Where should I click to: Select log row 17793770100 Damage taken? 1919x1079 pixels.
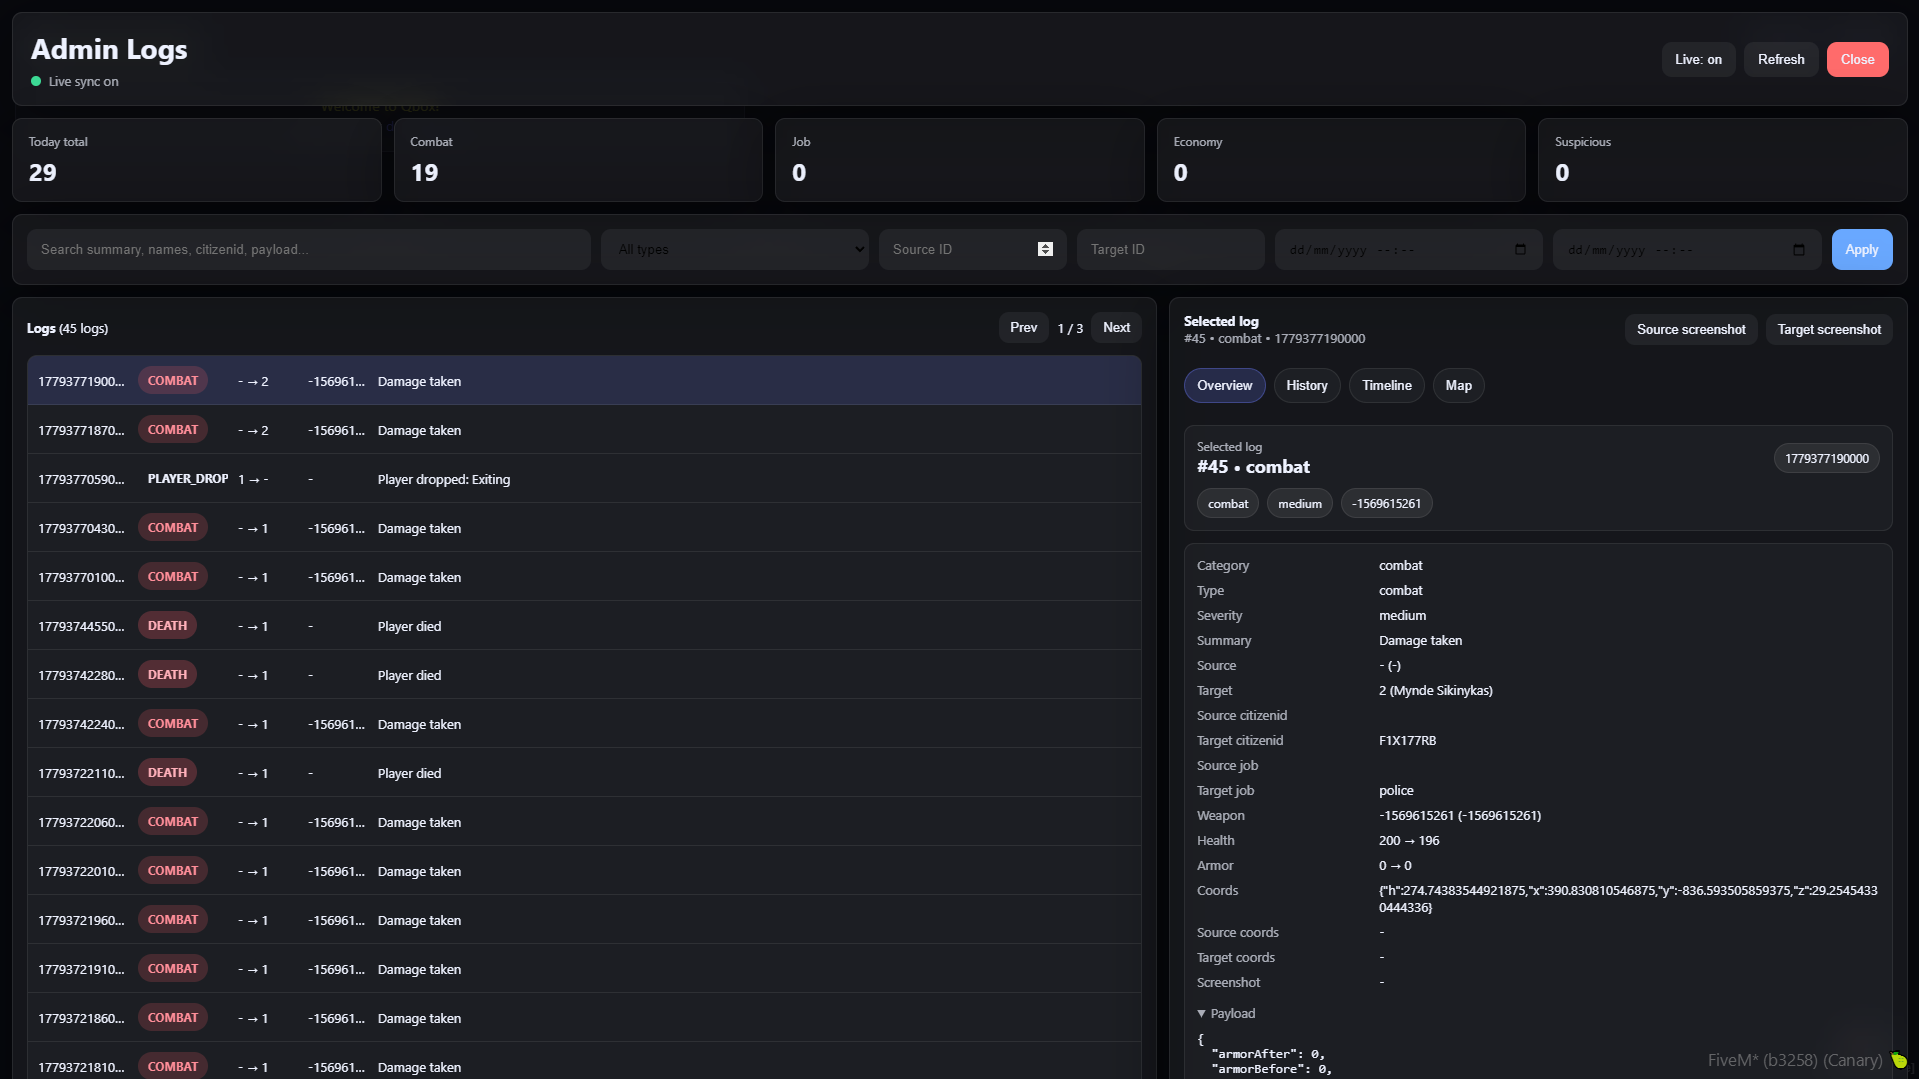pyautogui.click(x=584, y=576)
